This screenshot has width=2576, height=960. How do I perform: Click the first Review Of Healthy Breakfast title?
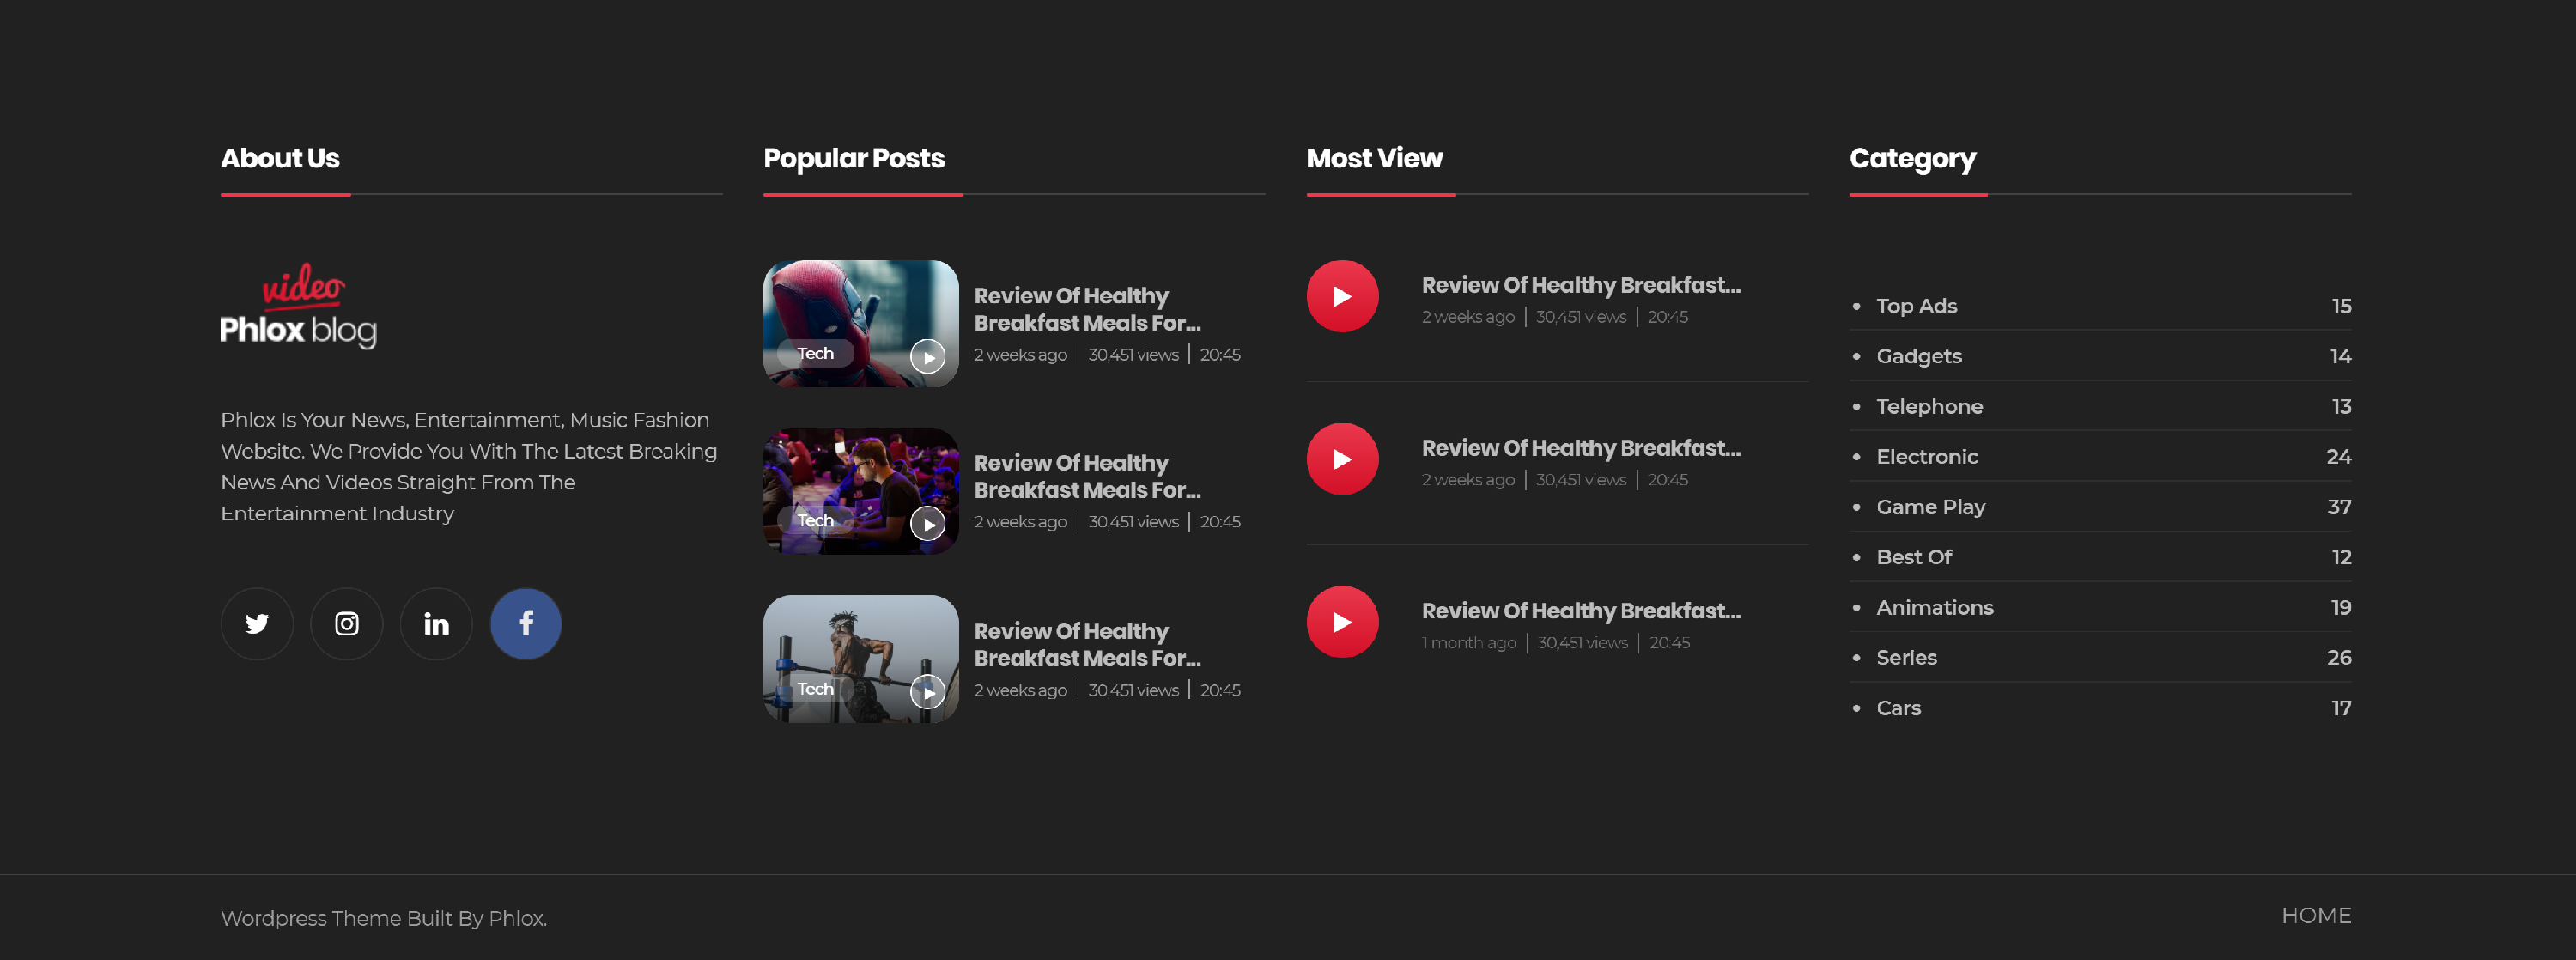1087,309
